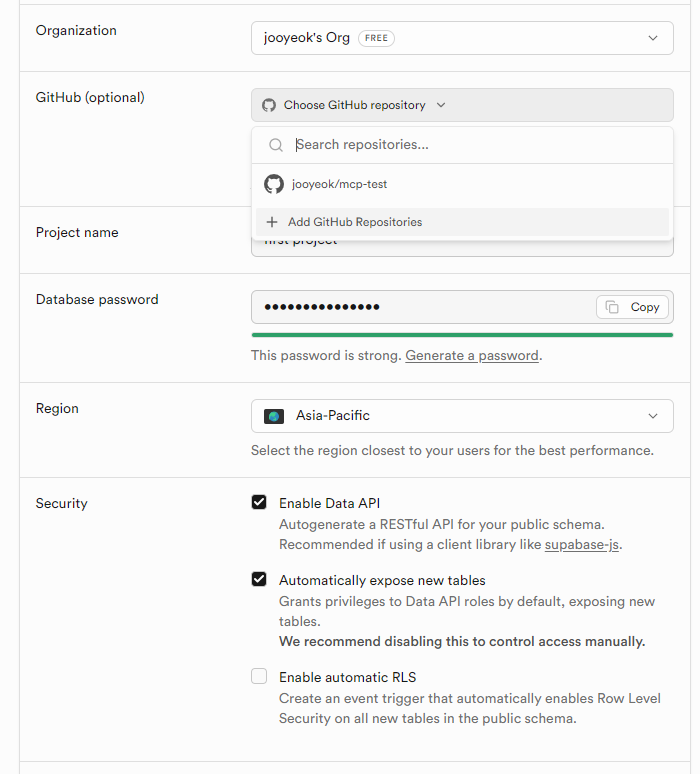Expand the Organization dropdown chevron
Screen dimensions: 700x774
click(653, 38)
